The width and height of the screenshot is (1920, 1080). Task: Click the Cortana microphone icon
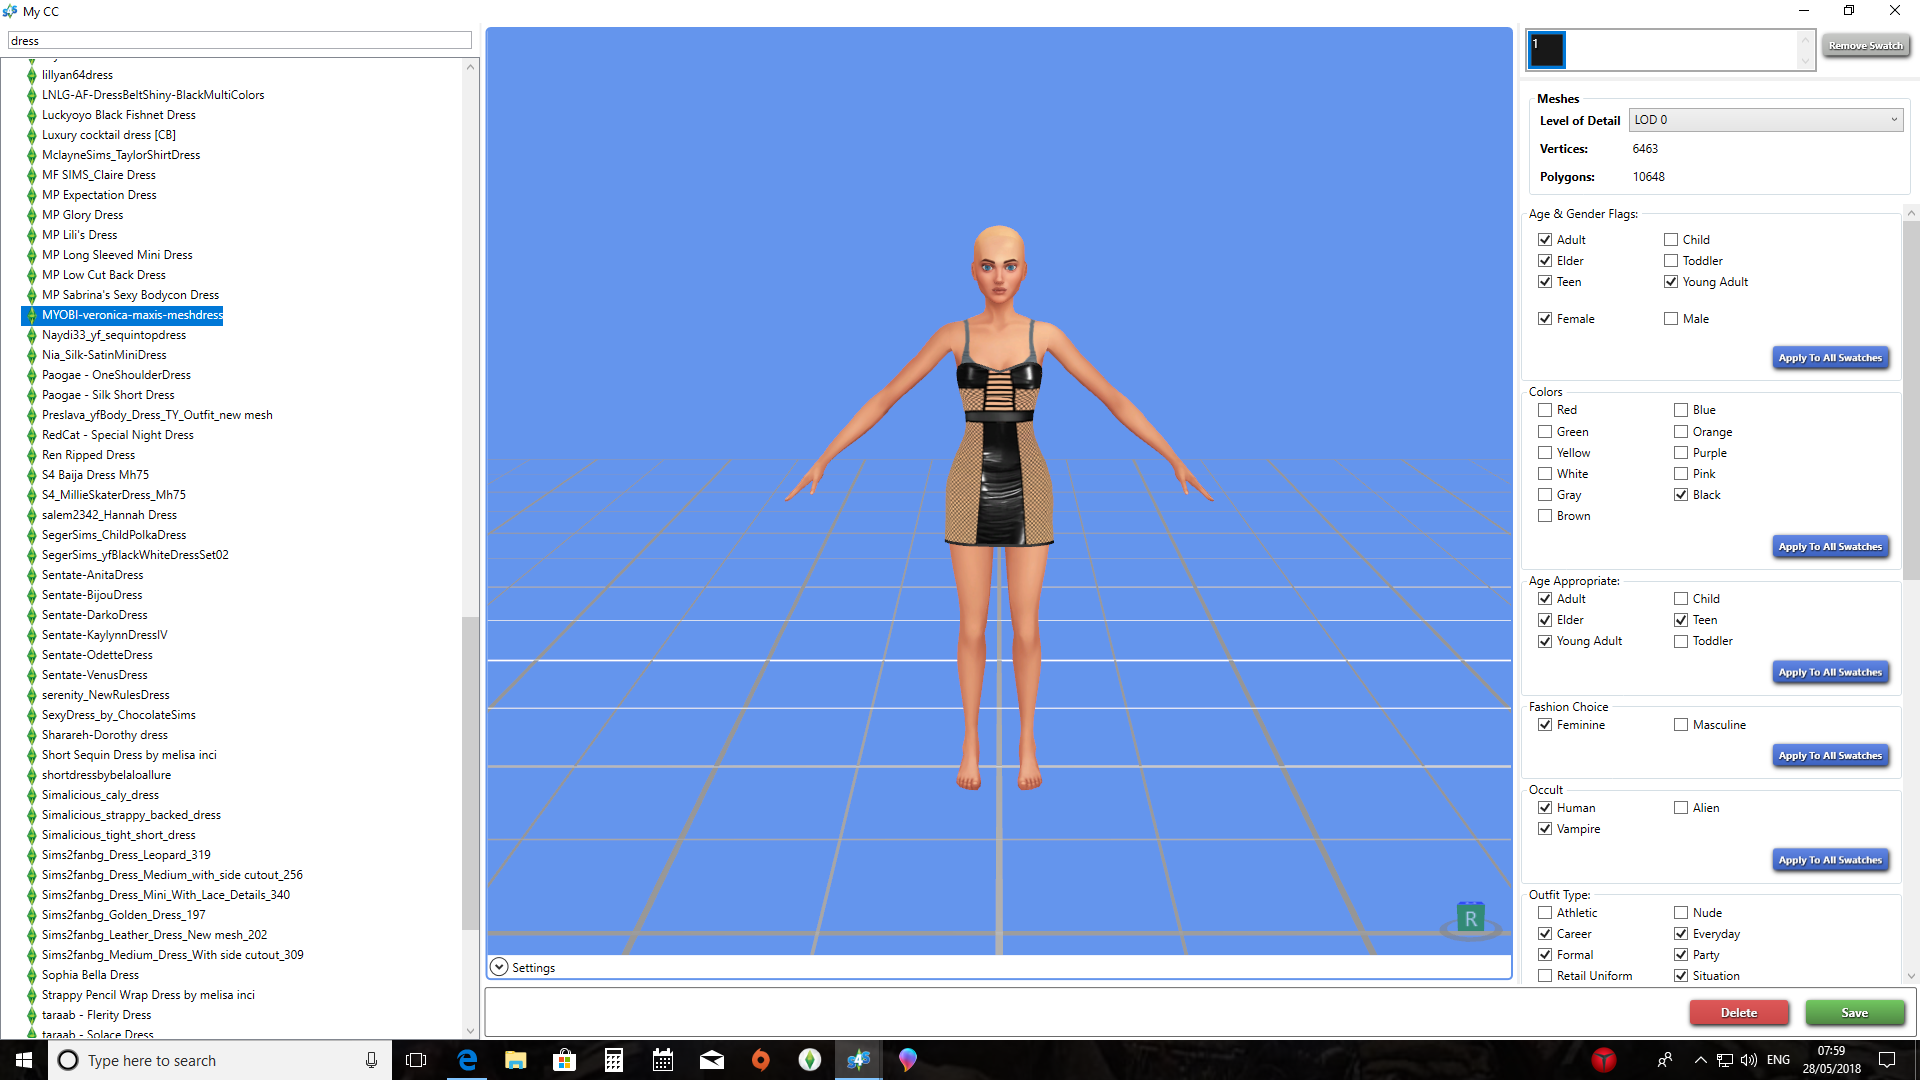[371, 1060]
